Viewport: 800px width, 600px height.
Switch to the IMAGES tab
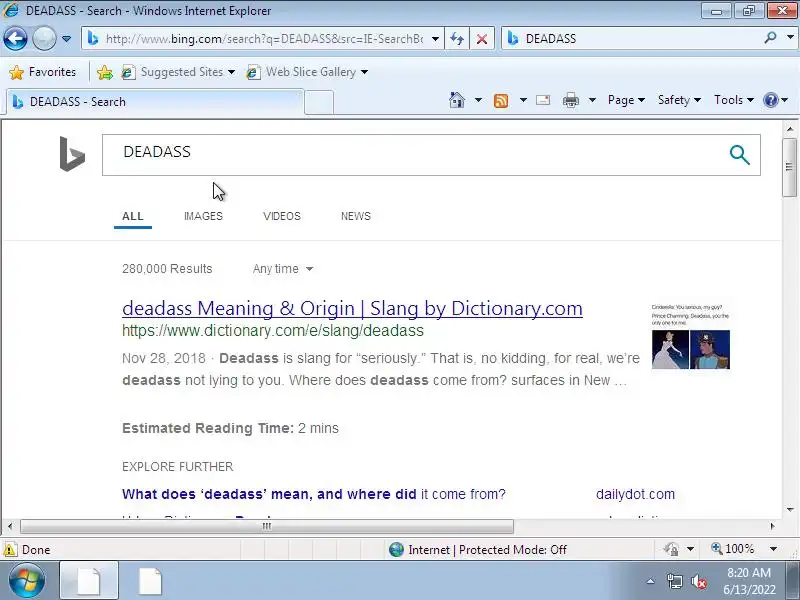[x=203, y=216]
